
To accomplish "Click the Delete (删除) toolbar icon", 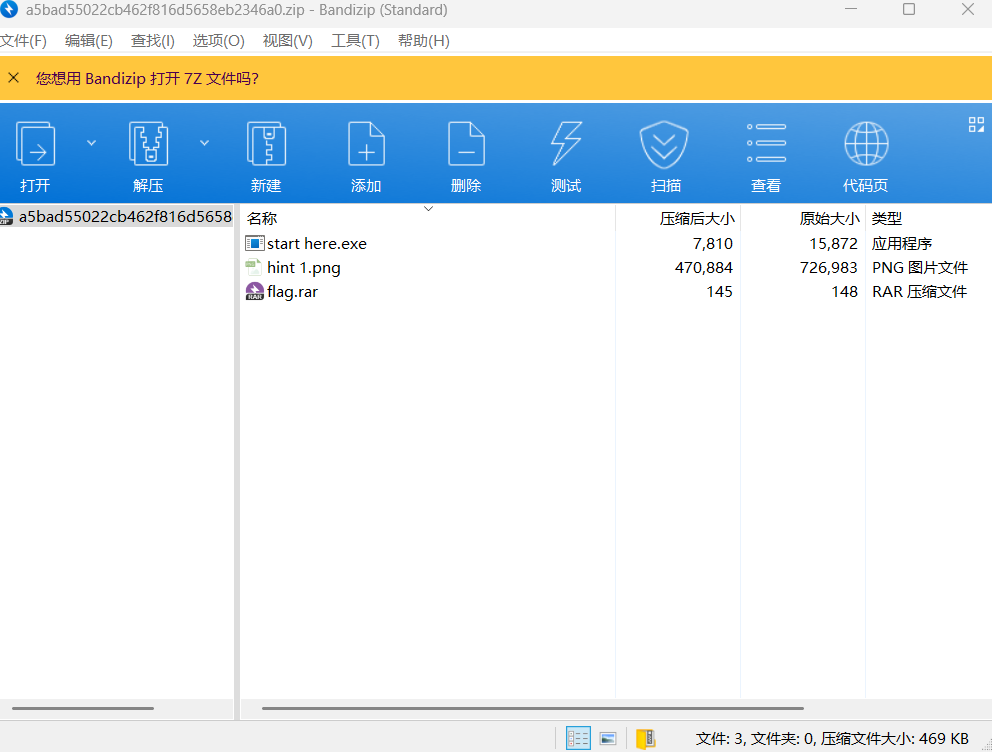I will 466,145.
